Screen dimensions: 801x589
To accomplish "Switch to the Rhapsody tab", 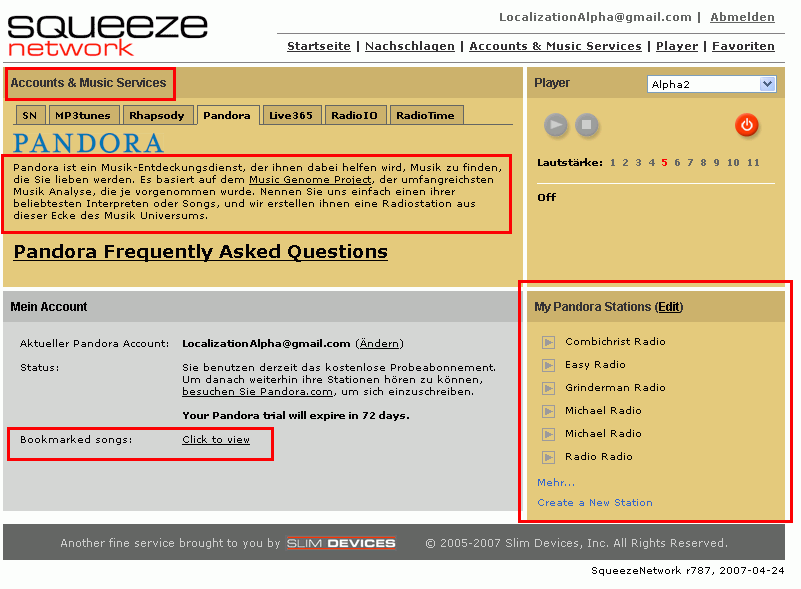I will [x=157, y=115].
